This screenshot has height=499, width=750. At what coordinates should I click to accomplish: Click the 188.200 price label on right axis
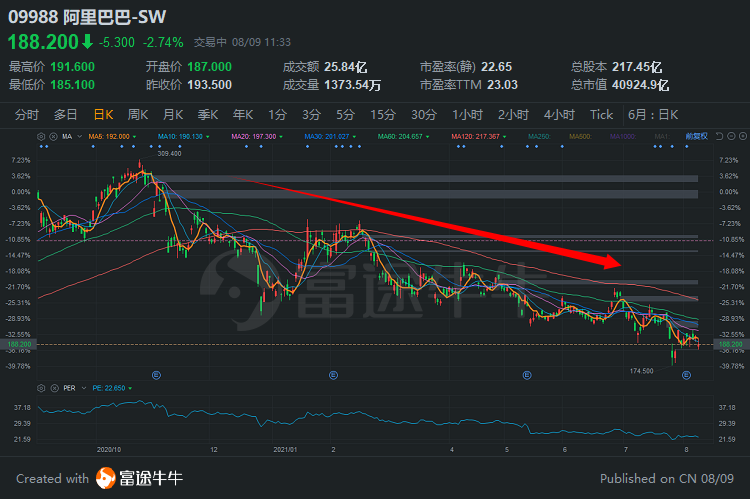[731, 344]
